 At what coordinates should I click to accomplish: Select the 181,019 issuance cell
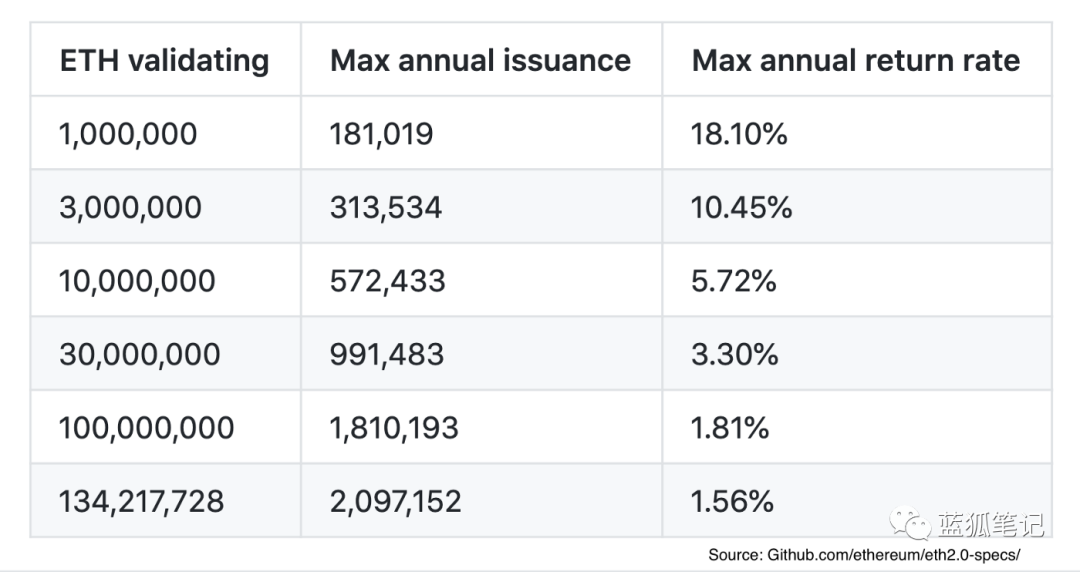[381, 134]
